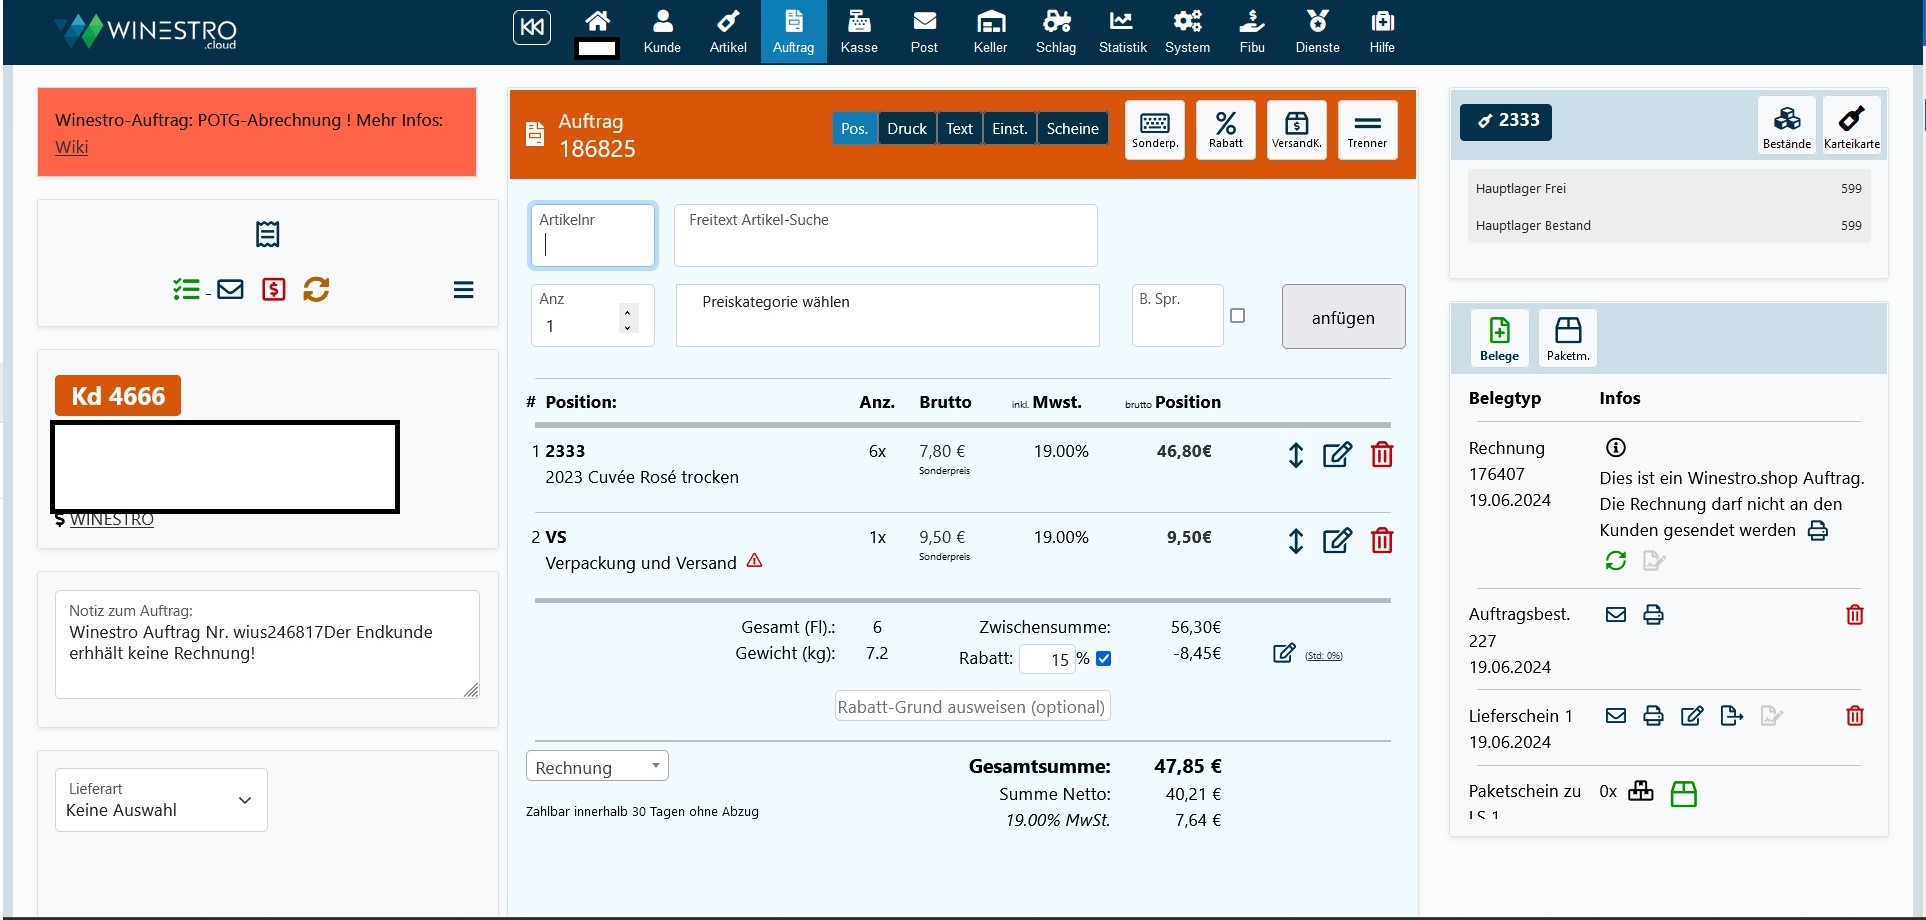The width and height of the screenshot is (1926, 920).
Task: Open the Rechnung document type dropdown
Action: (x=597, y=767)
